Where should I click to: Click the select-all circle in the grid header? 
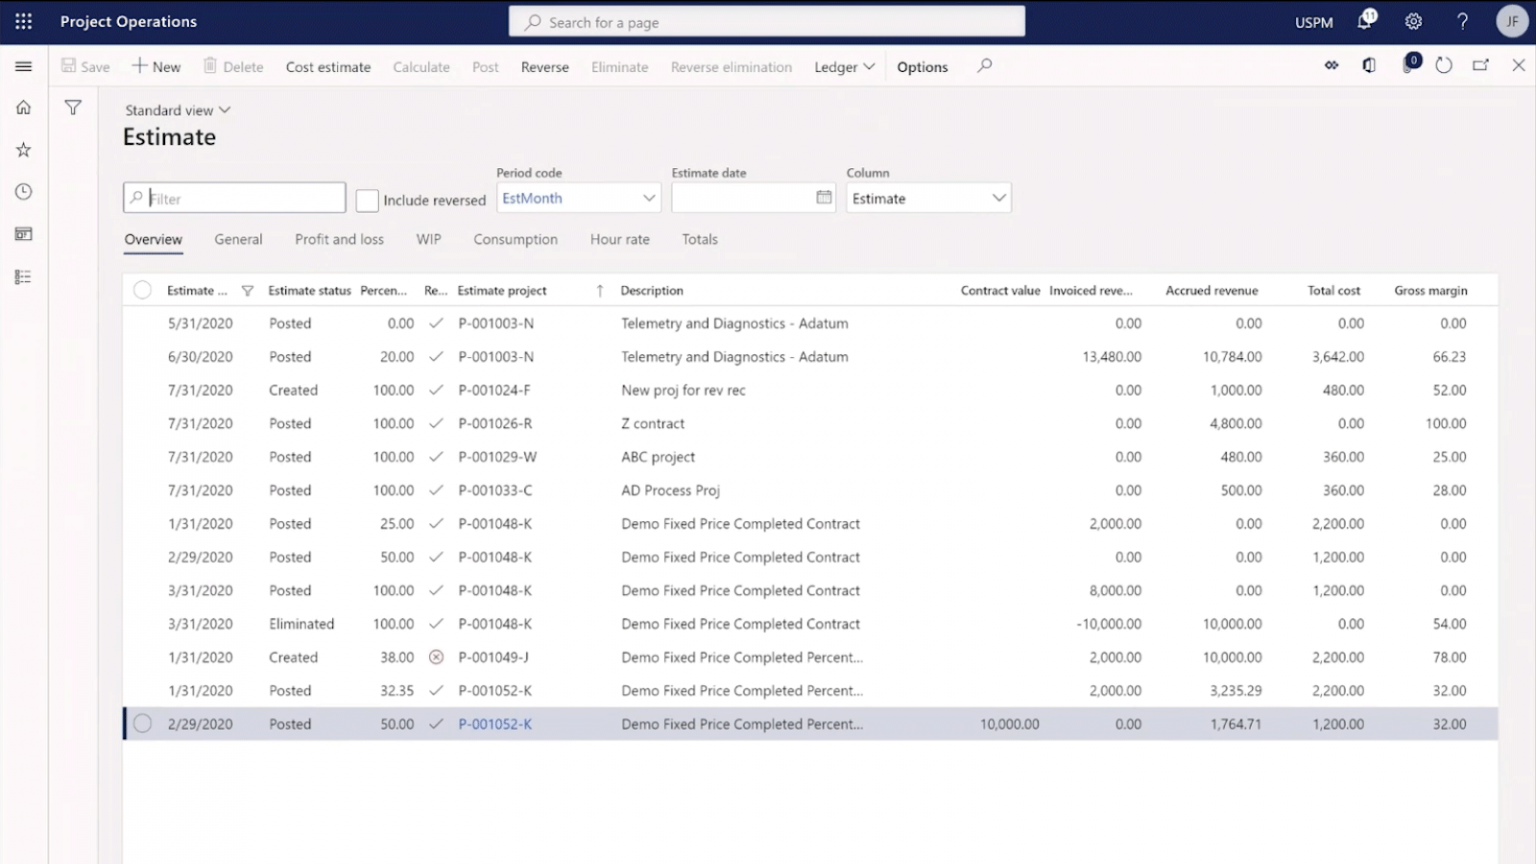click(142, 289)
